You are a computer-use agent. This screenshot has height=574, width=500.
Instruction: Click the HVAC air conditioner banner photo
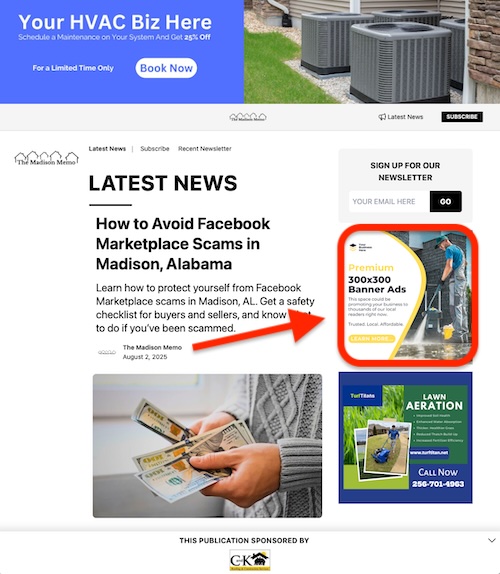click(372, 52)
